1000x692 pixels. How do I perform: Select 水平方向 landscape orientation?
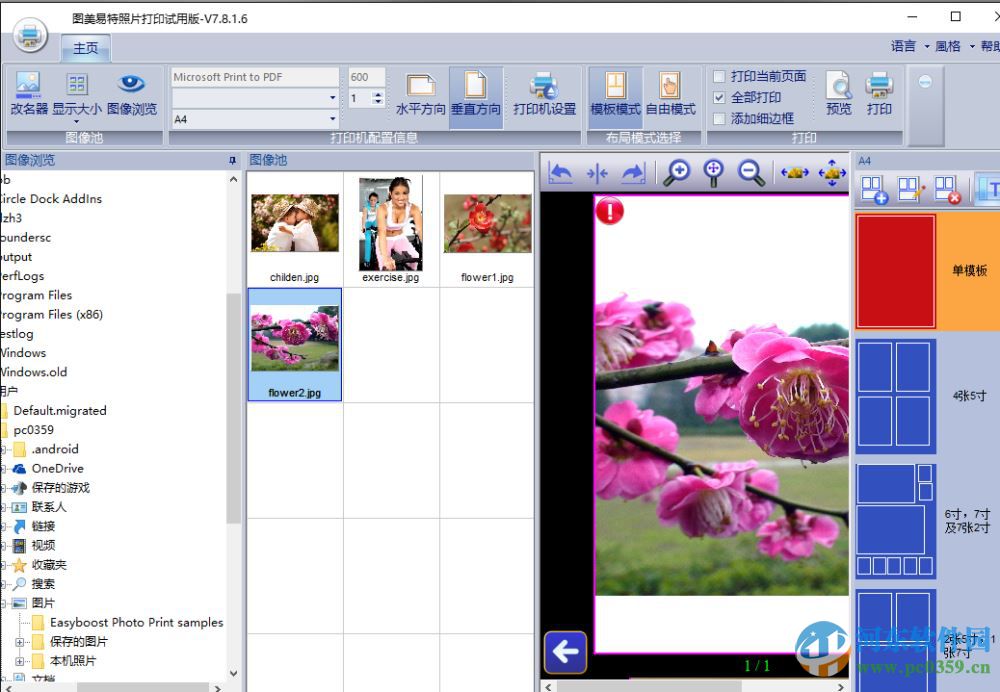pyautogui.click(x=420, y=94)
